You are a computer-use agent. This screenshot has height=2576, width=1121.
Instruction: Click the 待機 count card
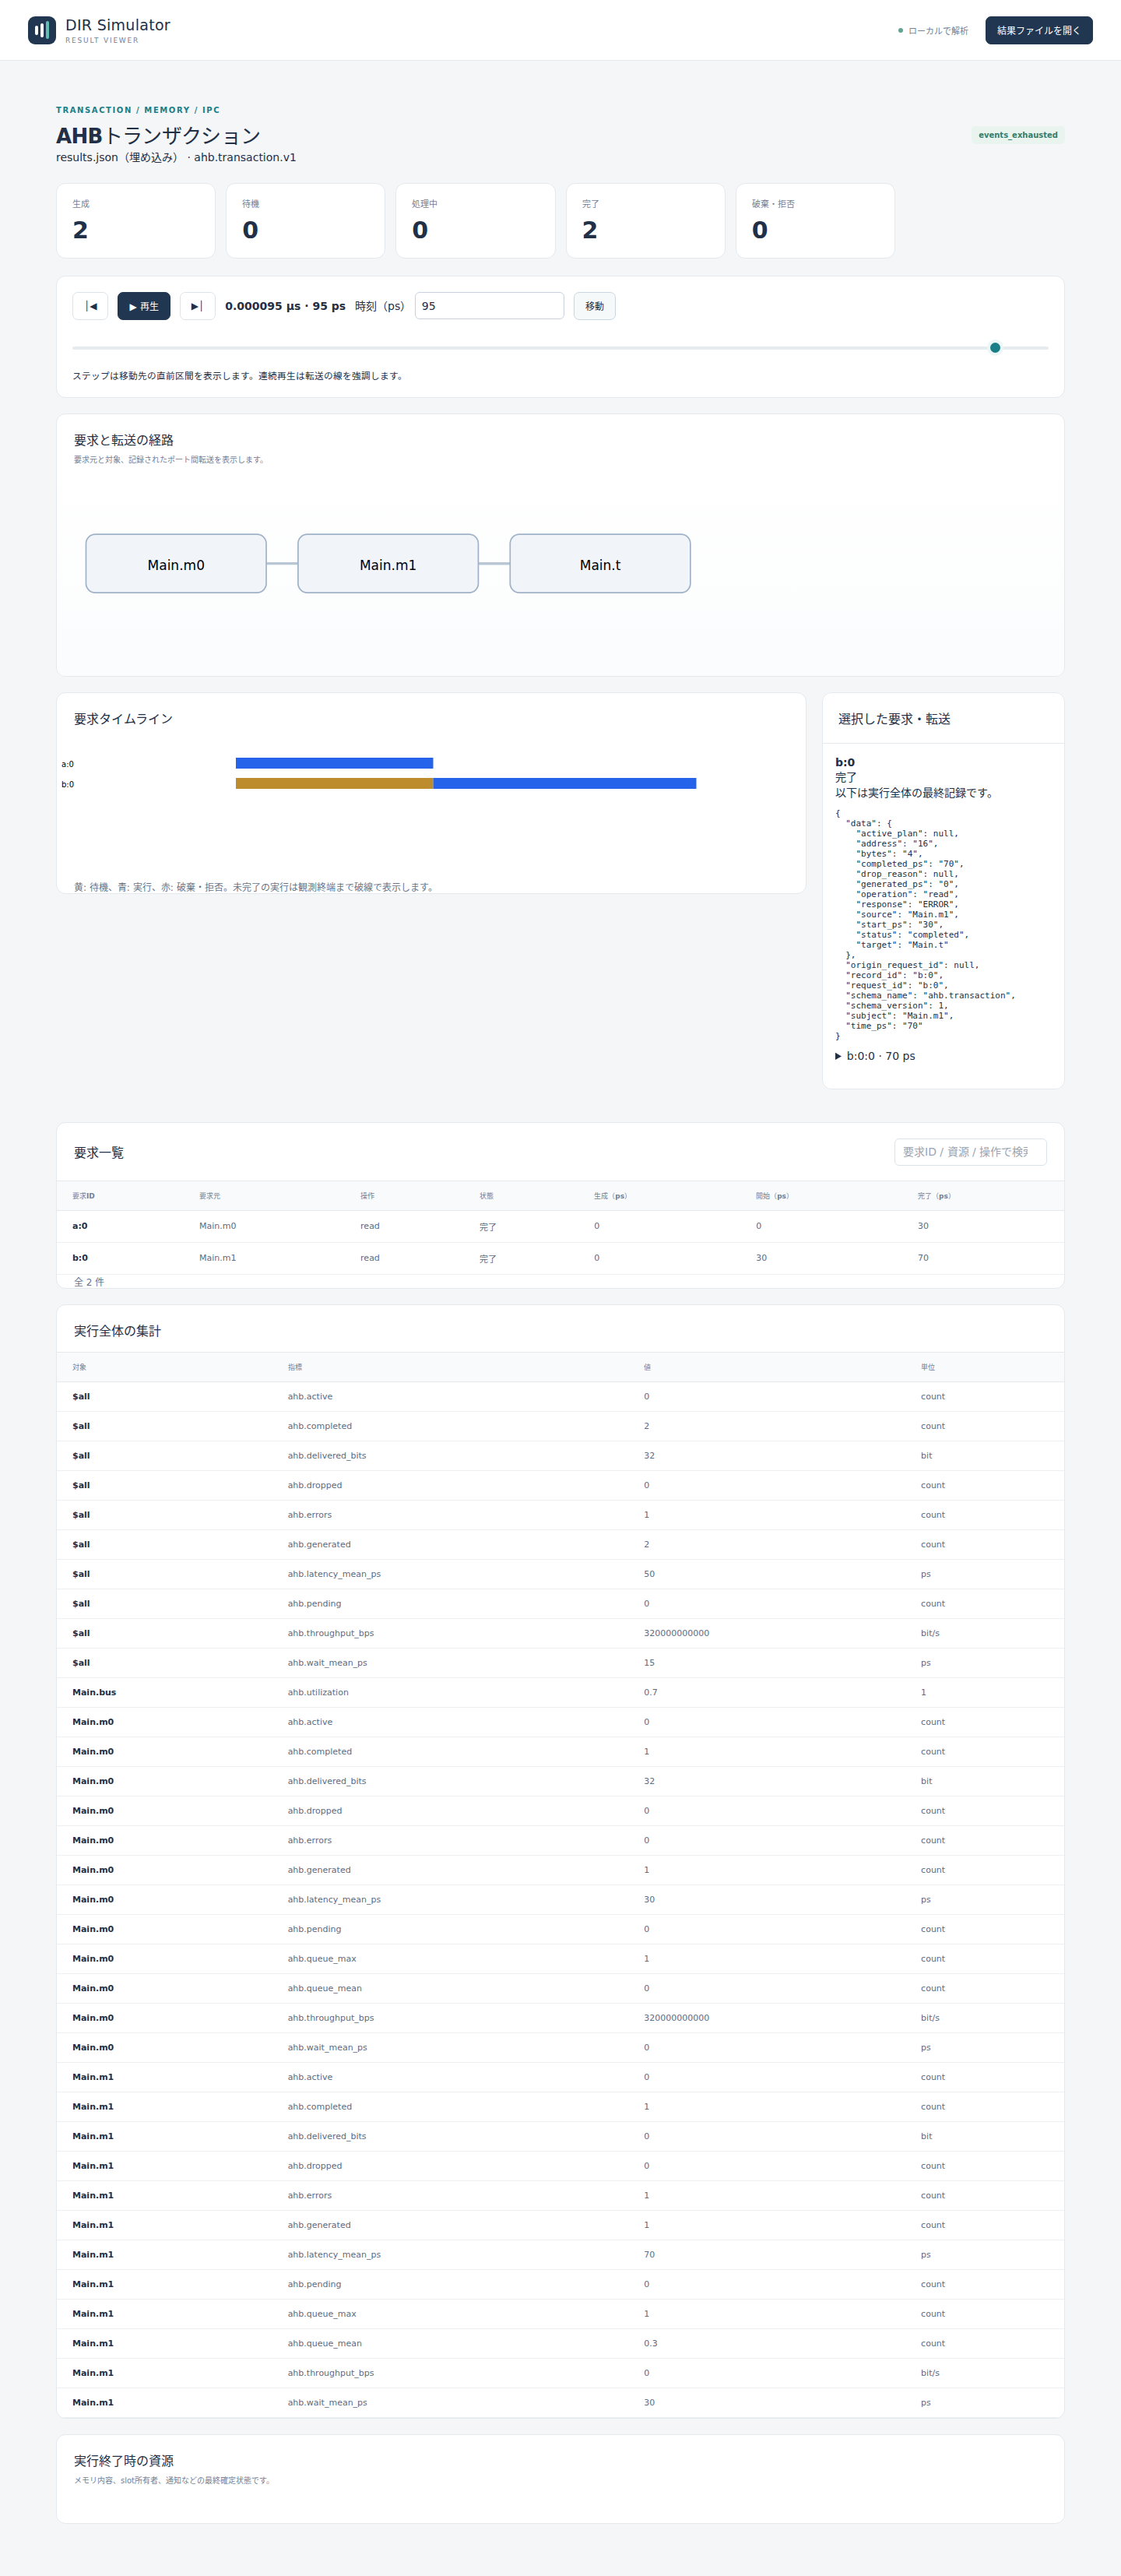(x=305, y=221)
